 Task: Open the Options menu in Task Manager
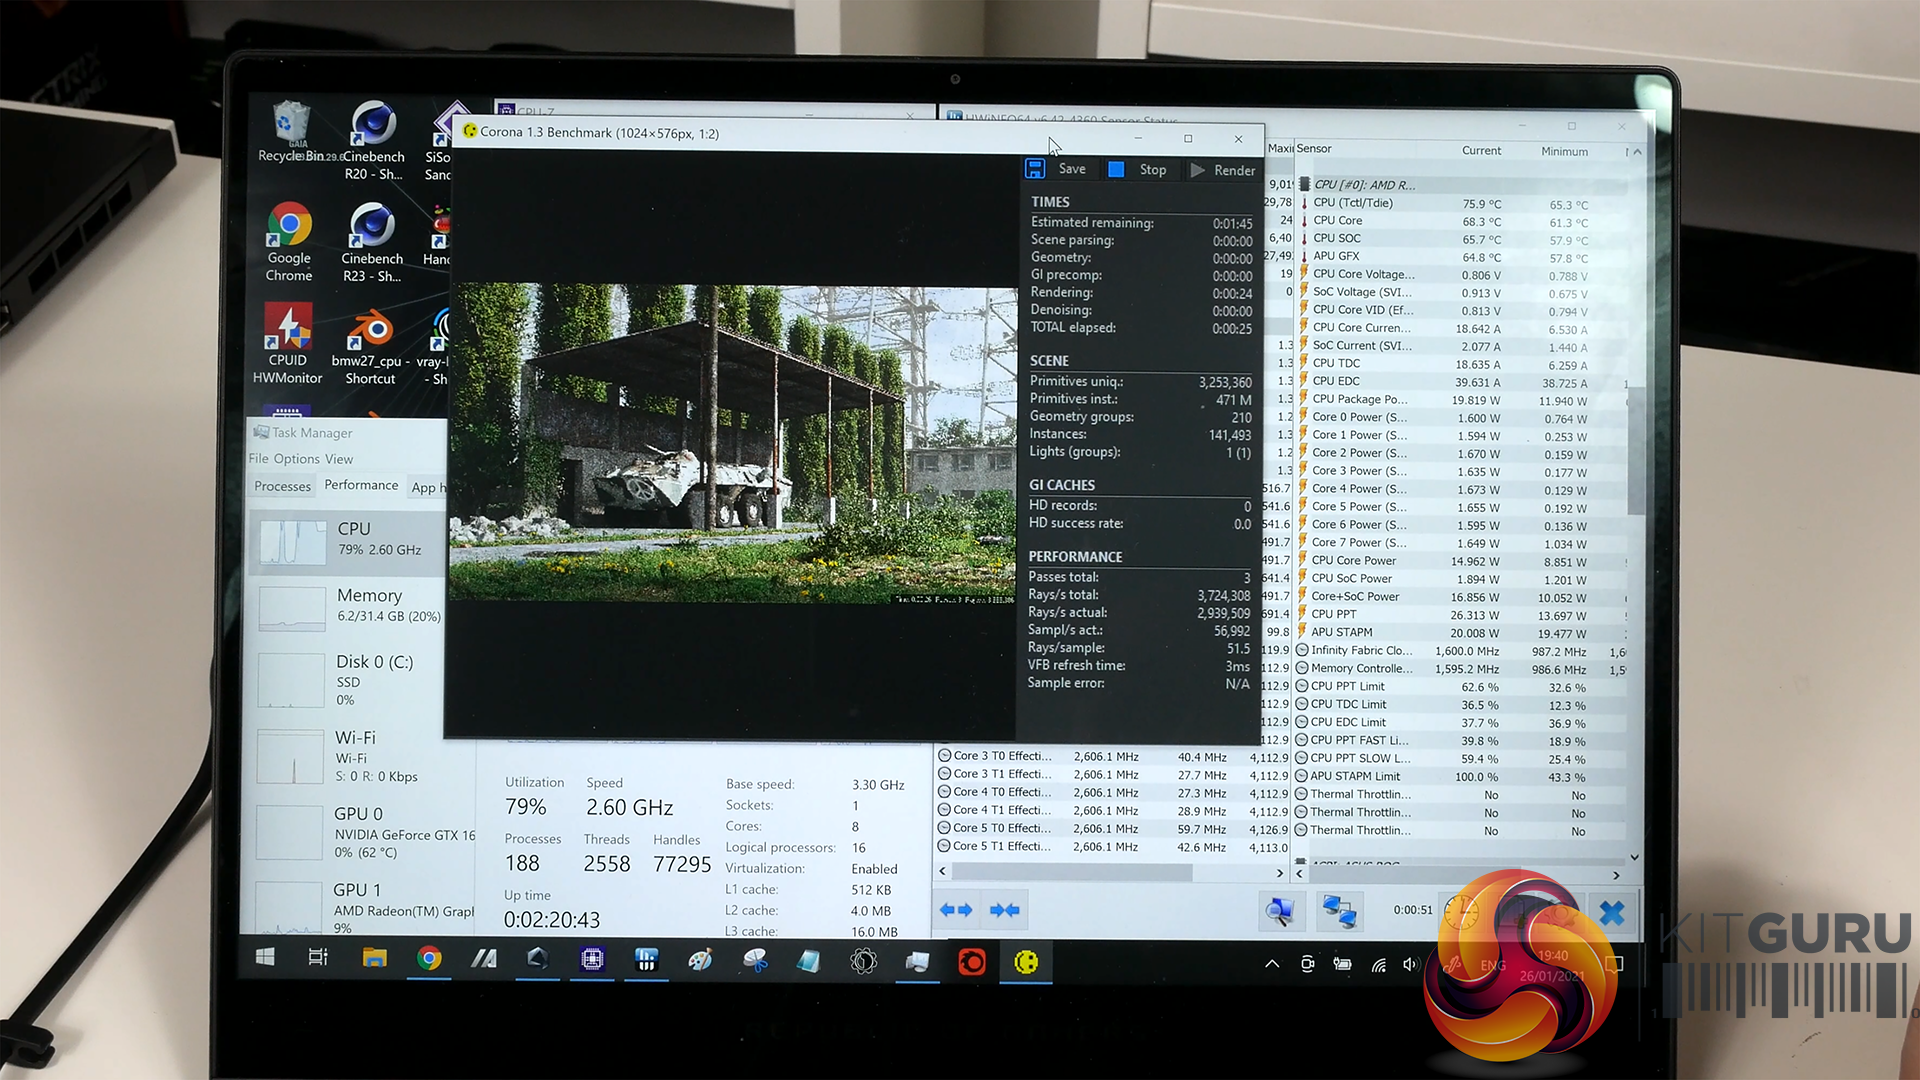point(296,459)
